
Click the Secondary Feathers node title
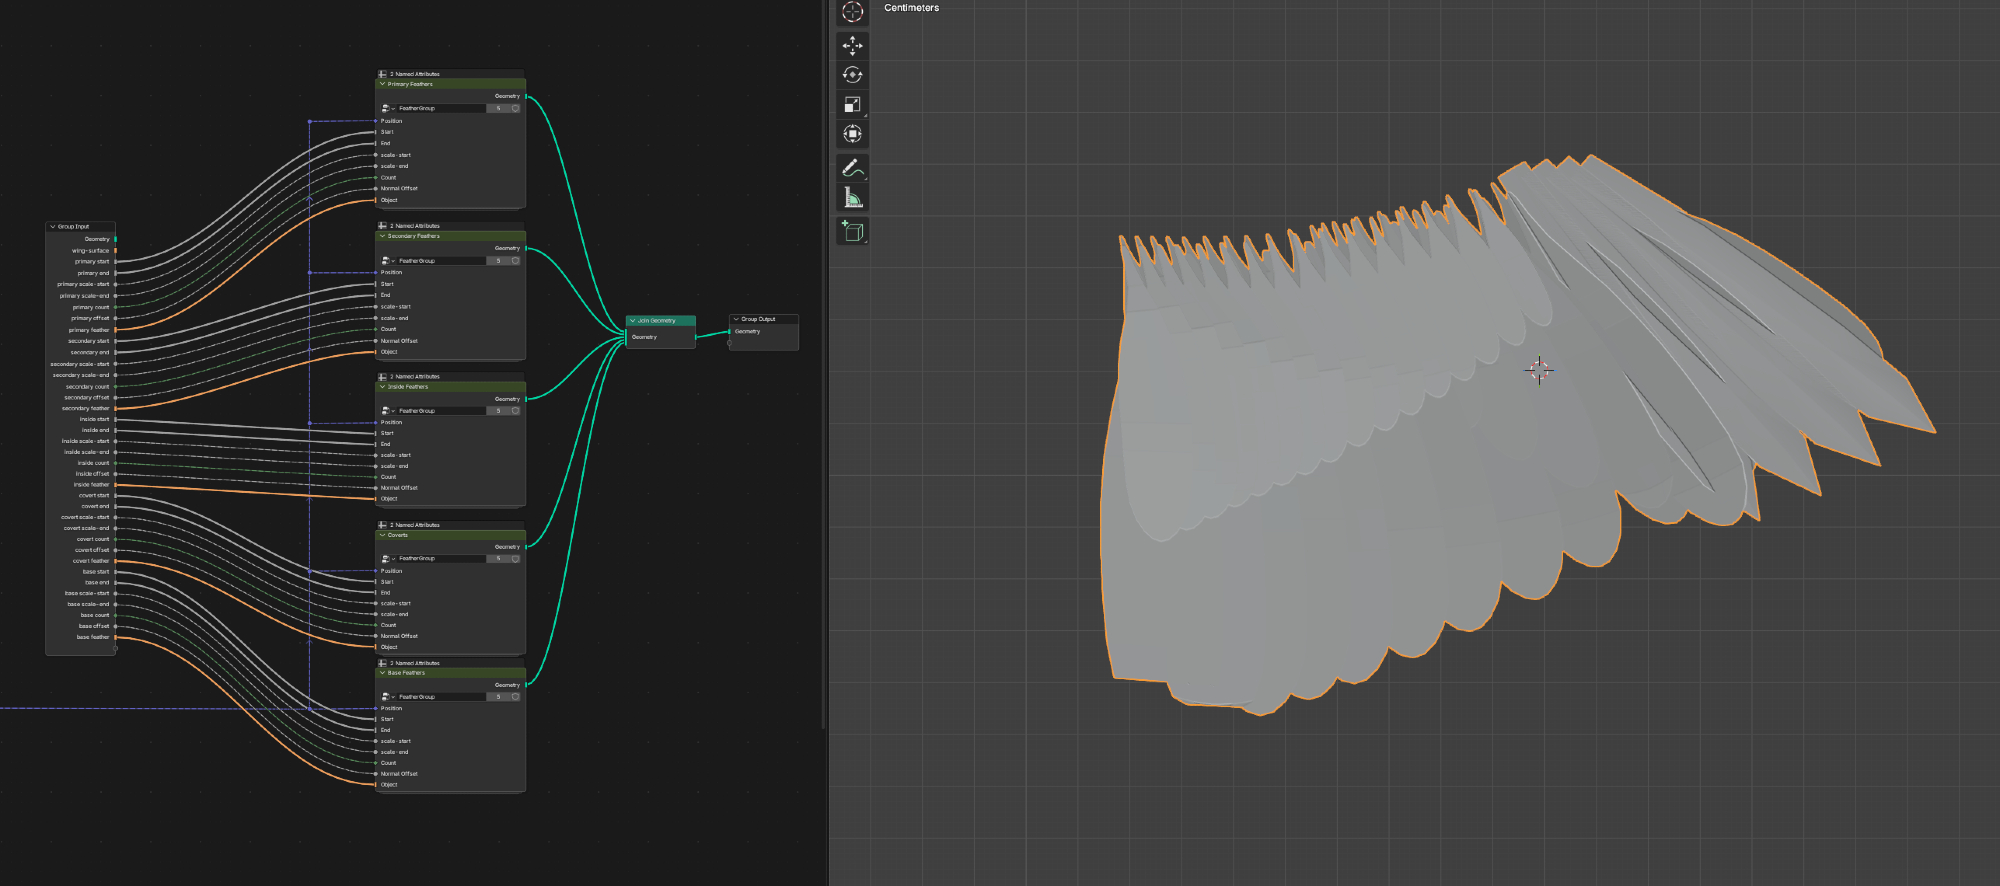(x=414, y=236)
